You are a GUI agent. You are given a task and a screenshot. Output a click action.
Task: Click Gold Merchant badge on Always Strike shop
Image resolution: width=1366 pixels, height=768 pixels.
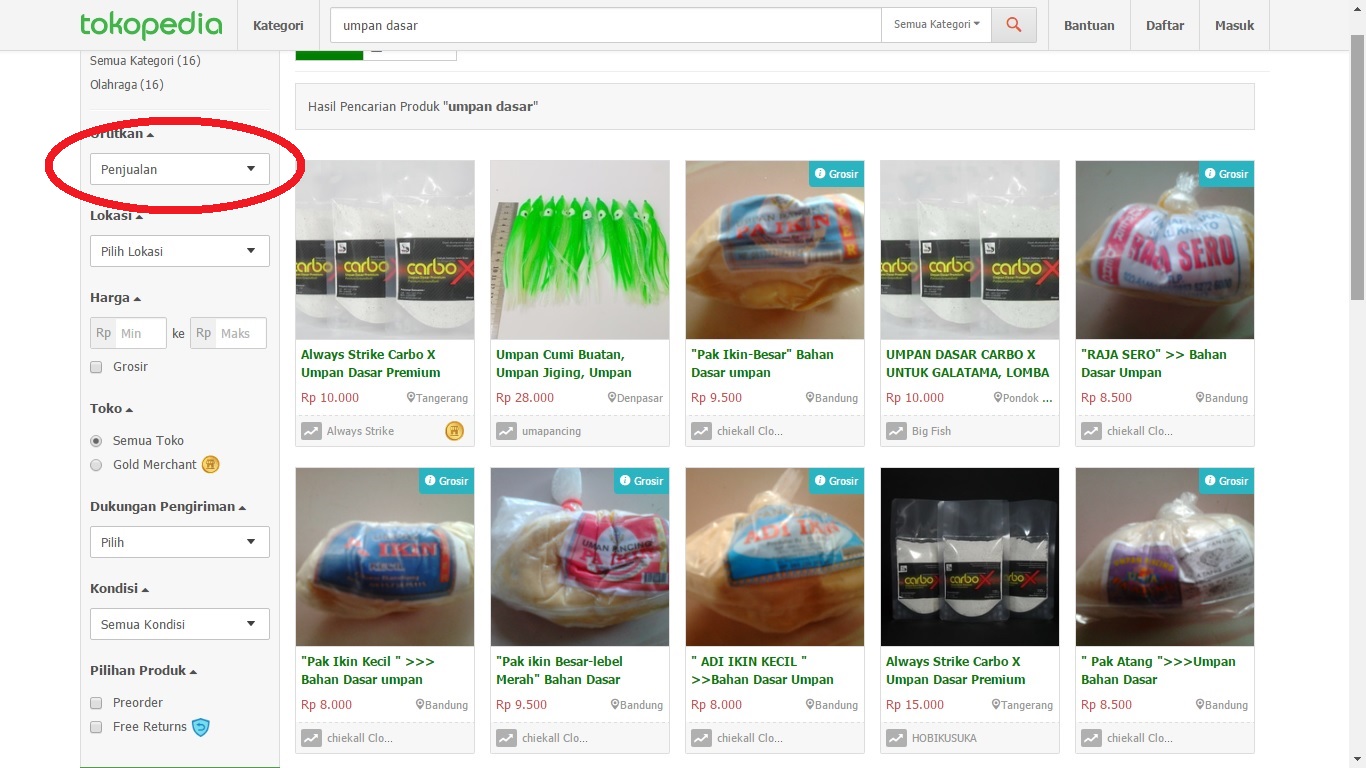454,431
